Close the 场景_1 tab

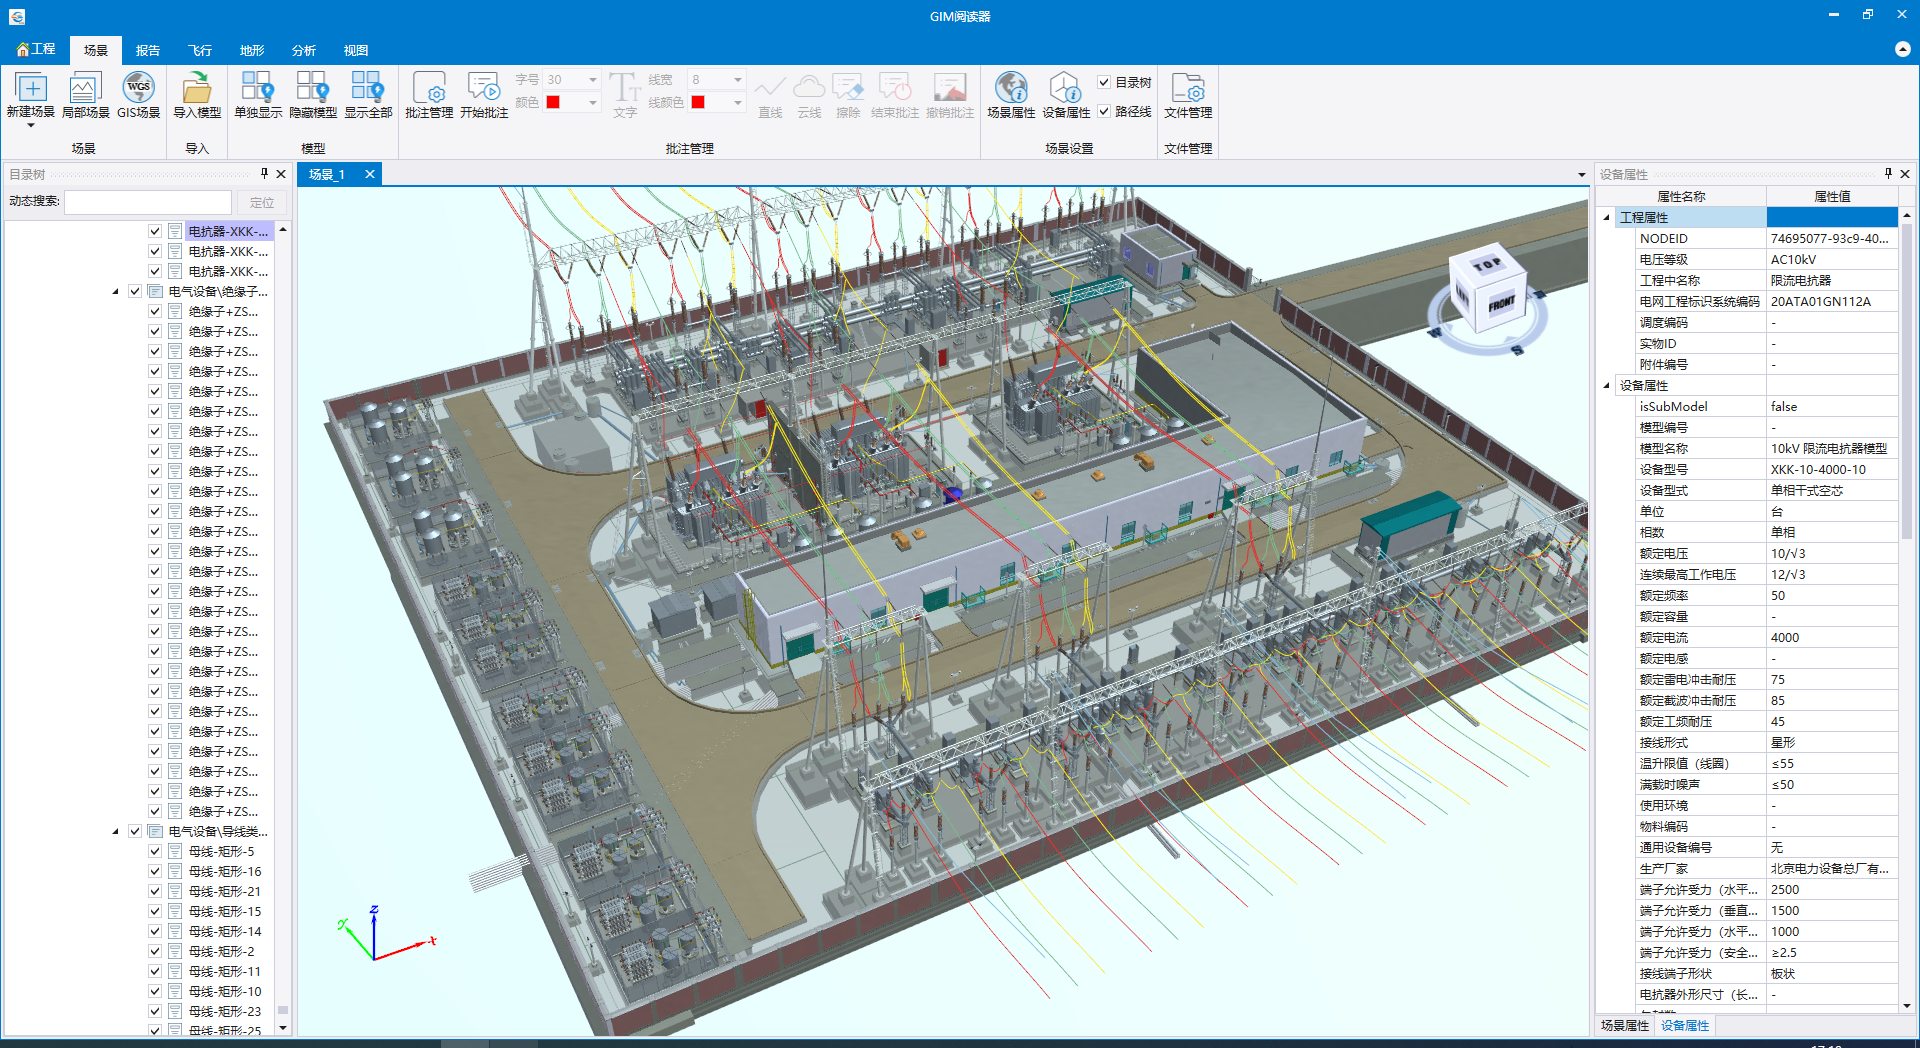pyautogui.click(x=369, y=174)
